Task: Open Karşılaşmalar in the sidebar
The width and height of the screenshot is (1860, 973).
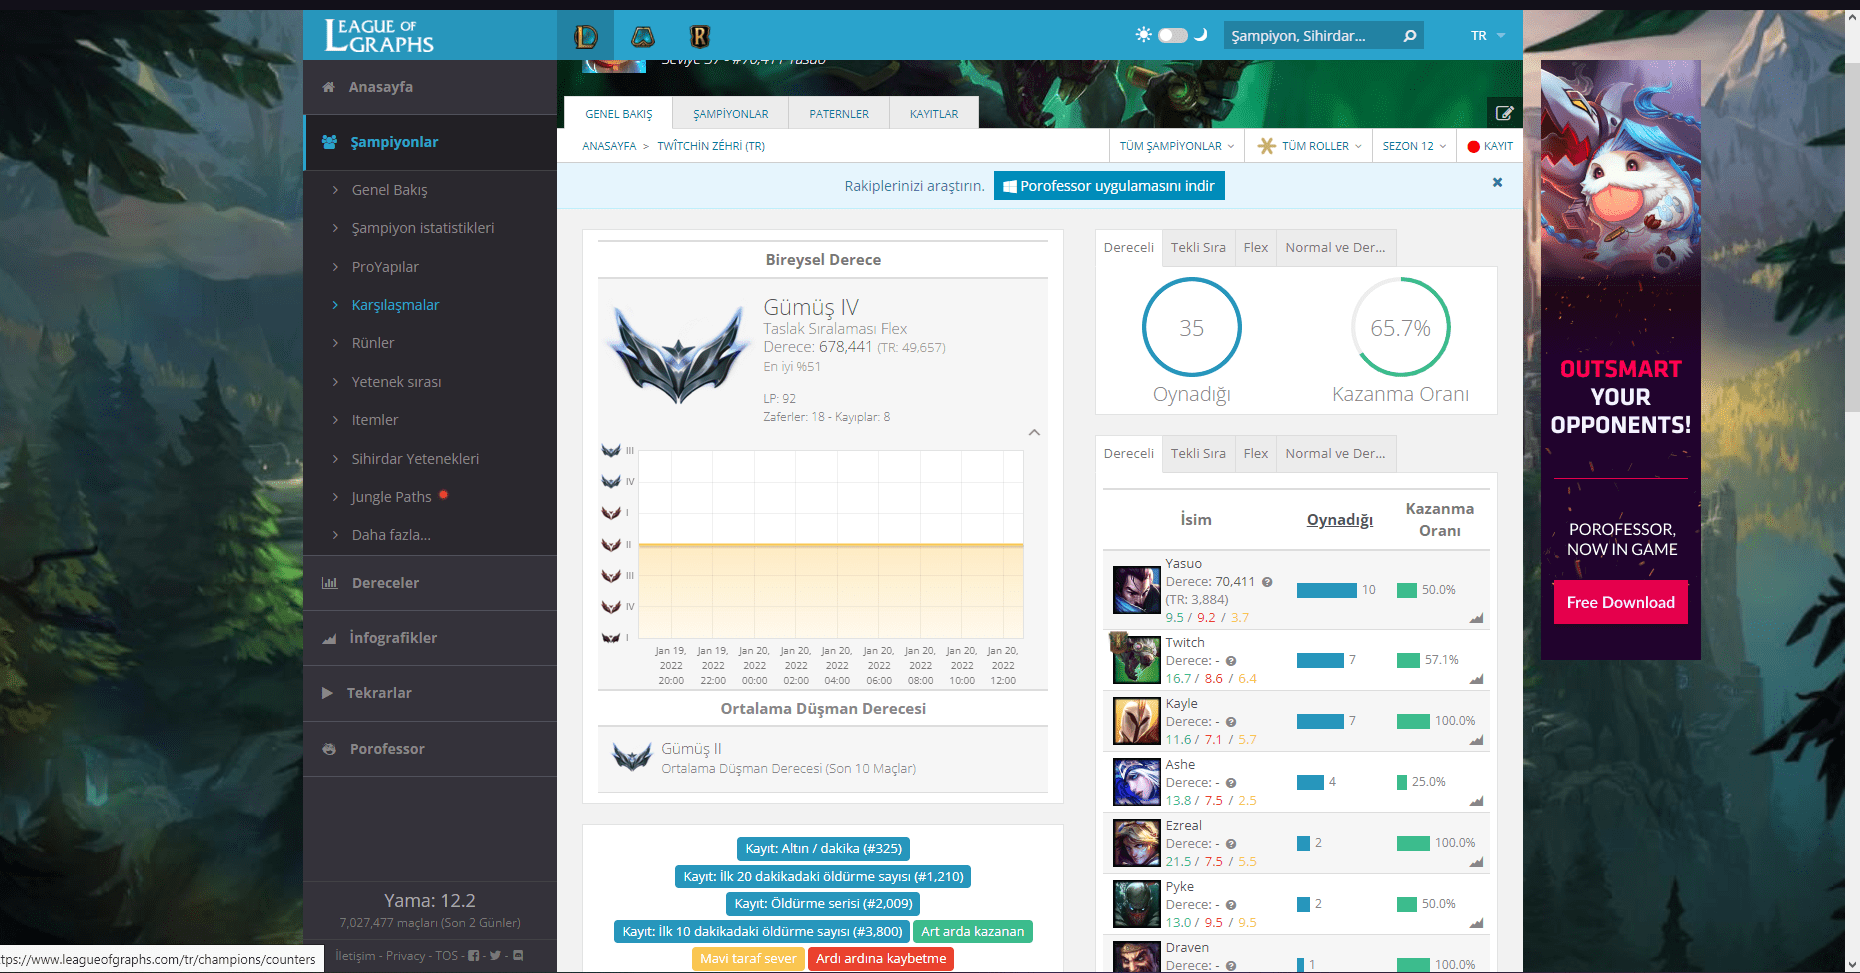Action: [x=395, y=305]
